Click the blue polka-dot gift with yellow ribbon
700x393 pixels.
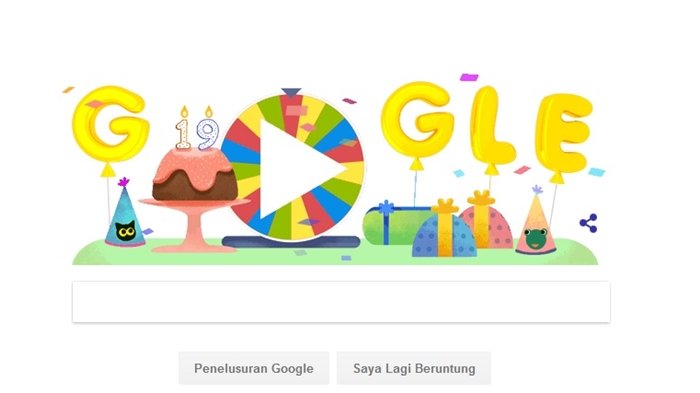point(444,232)
